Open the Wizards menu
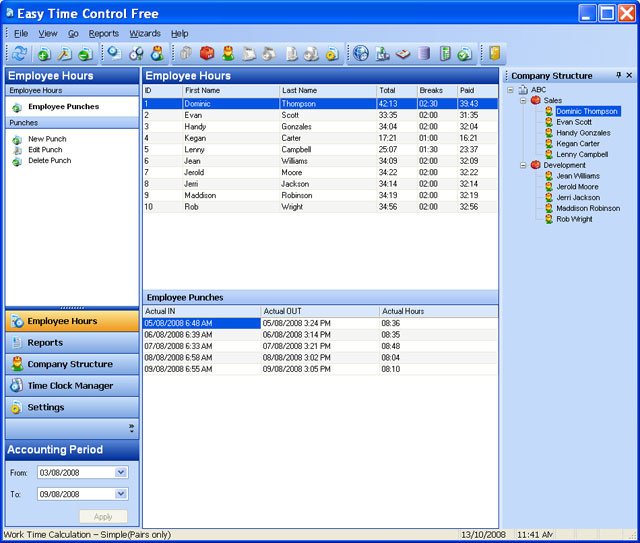 (x=144, y=33)
